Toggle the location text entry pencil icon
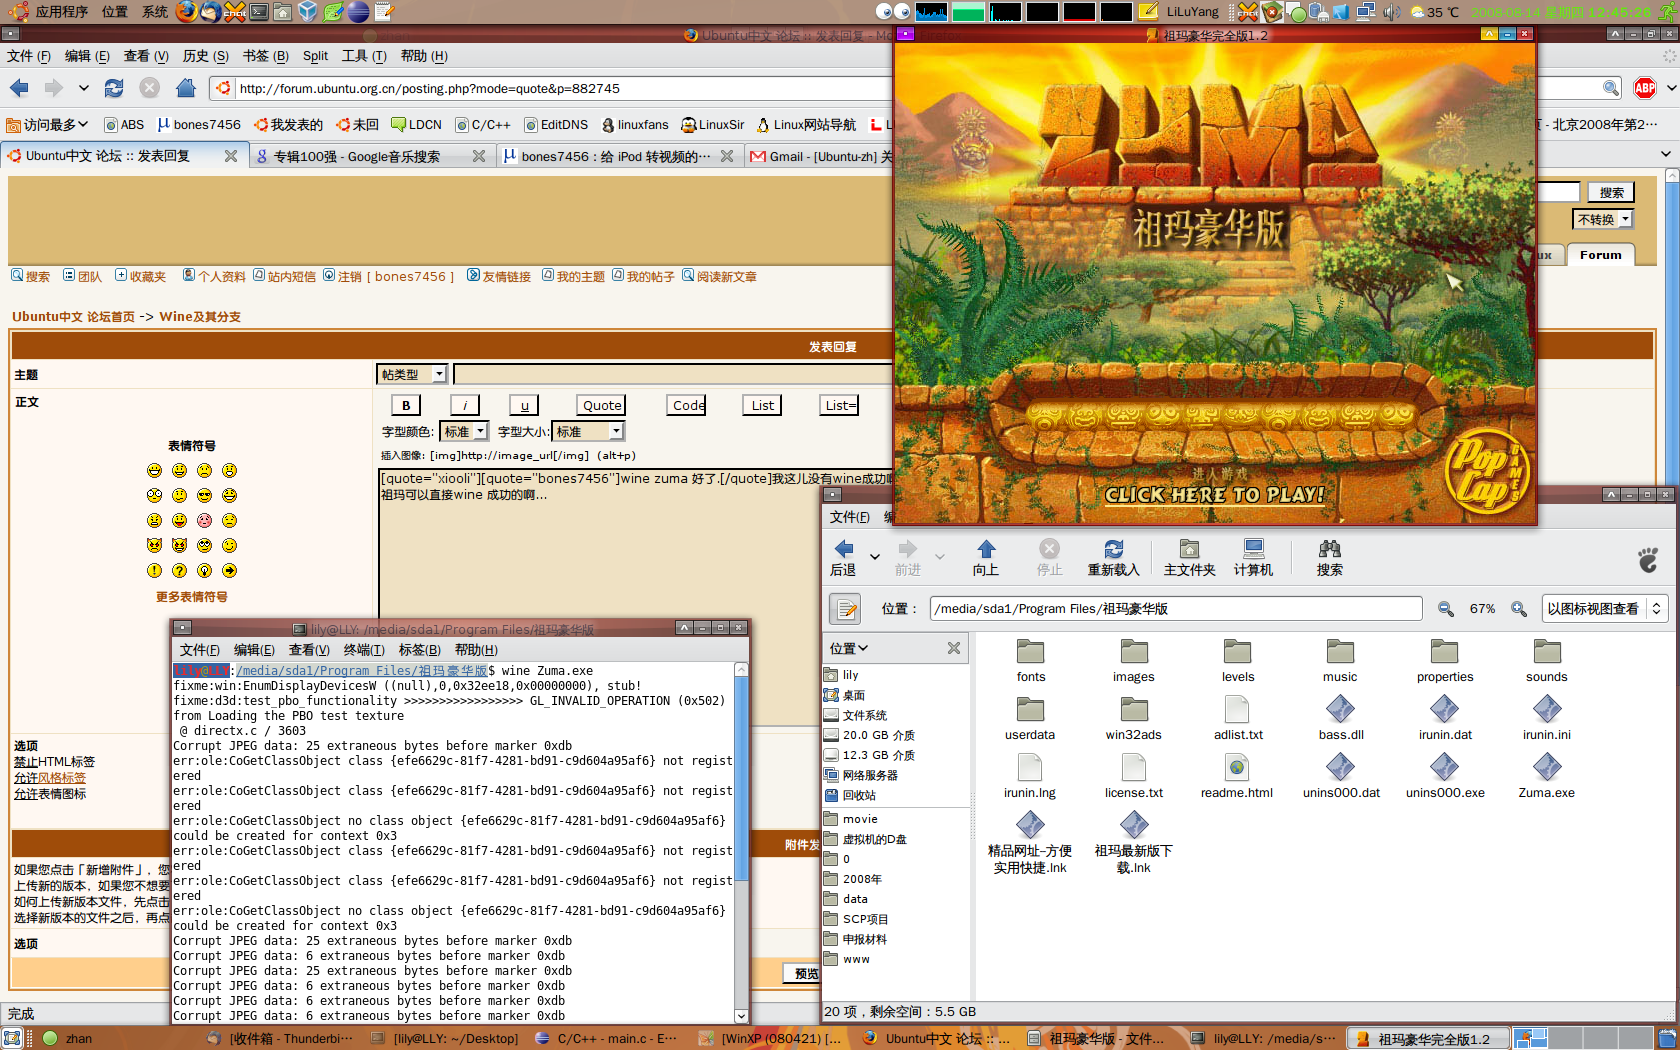 (x=846, y=608)
